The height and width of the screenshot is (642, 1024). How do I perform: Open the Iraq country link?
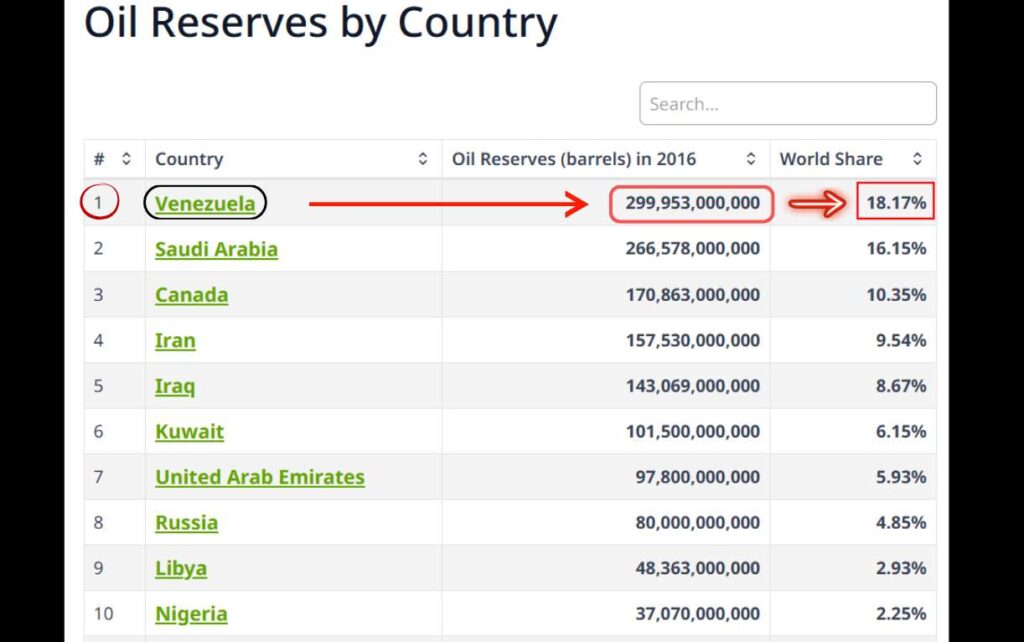pos(175,386)
